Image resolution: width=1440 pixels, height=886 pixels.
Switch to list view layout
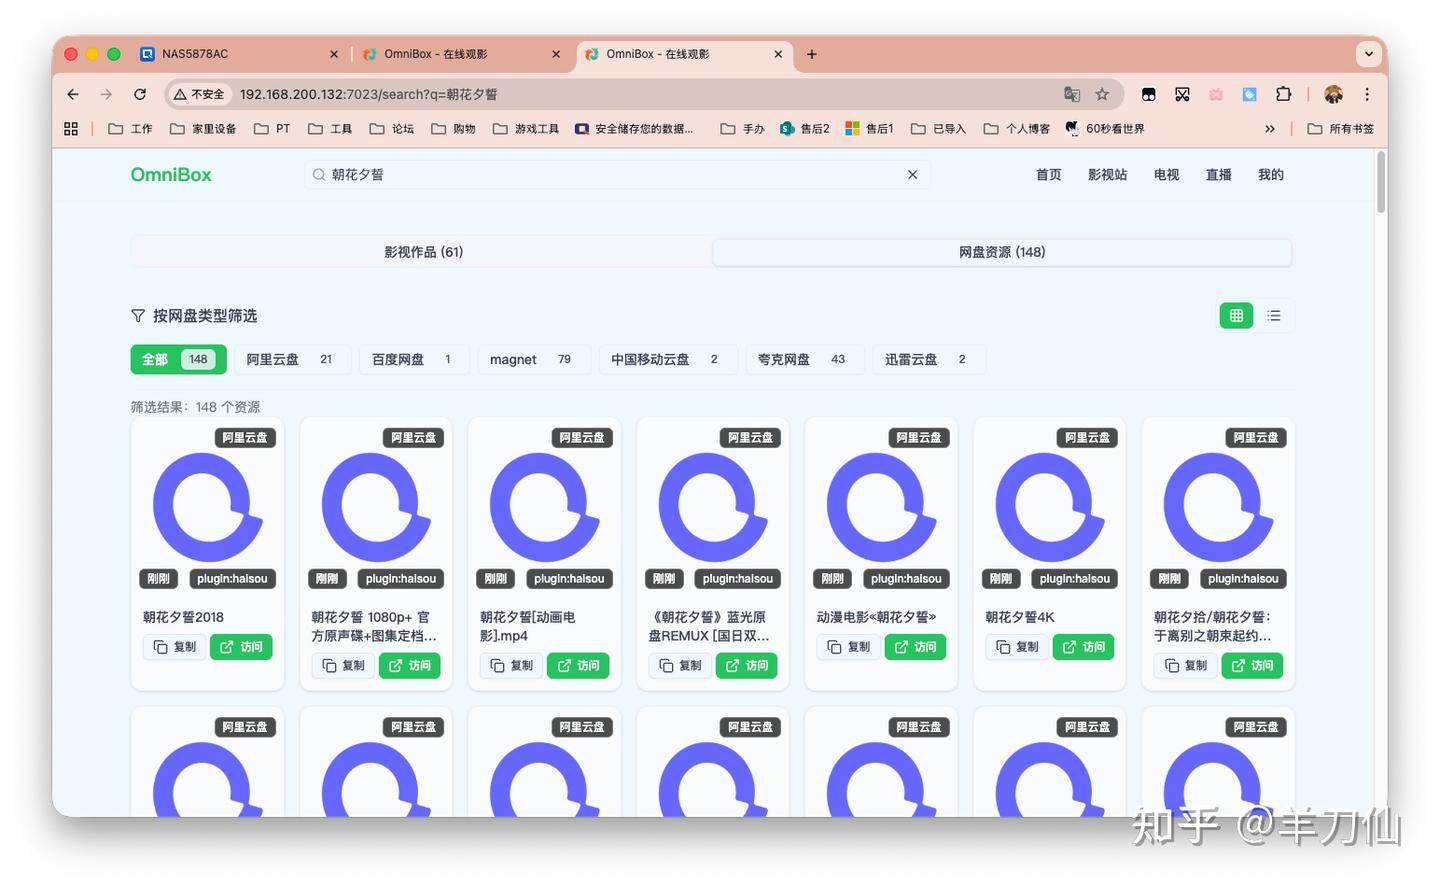1274,316
